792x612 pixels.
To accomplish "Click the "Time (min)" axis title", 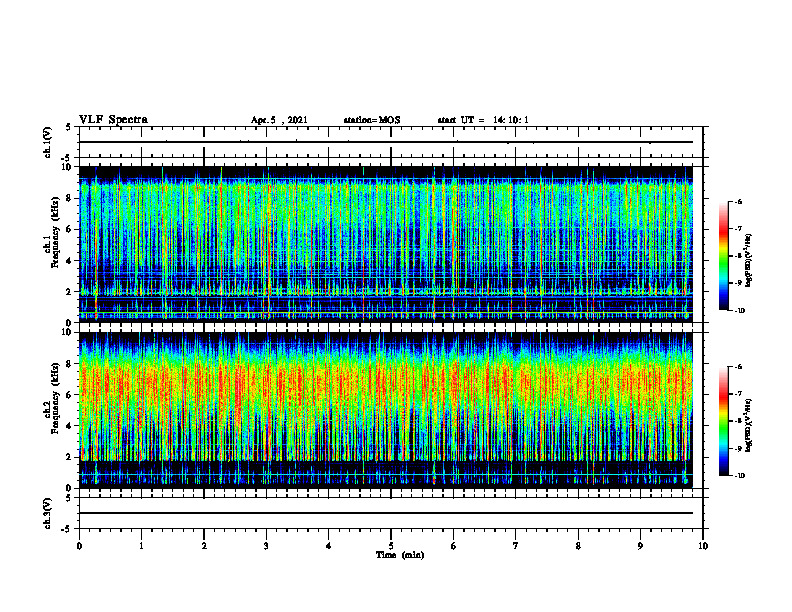I will click(400, 555).
